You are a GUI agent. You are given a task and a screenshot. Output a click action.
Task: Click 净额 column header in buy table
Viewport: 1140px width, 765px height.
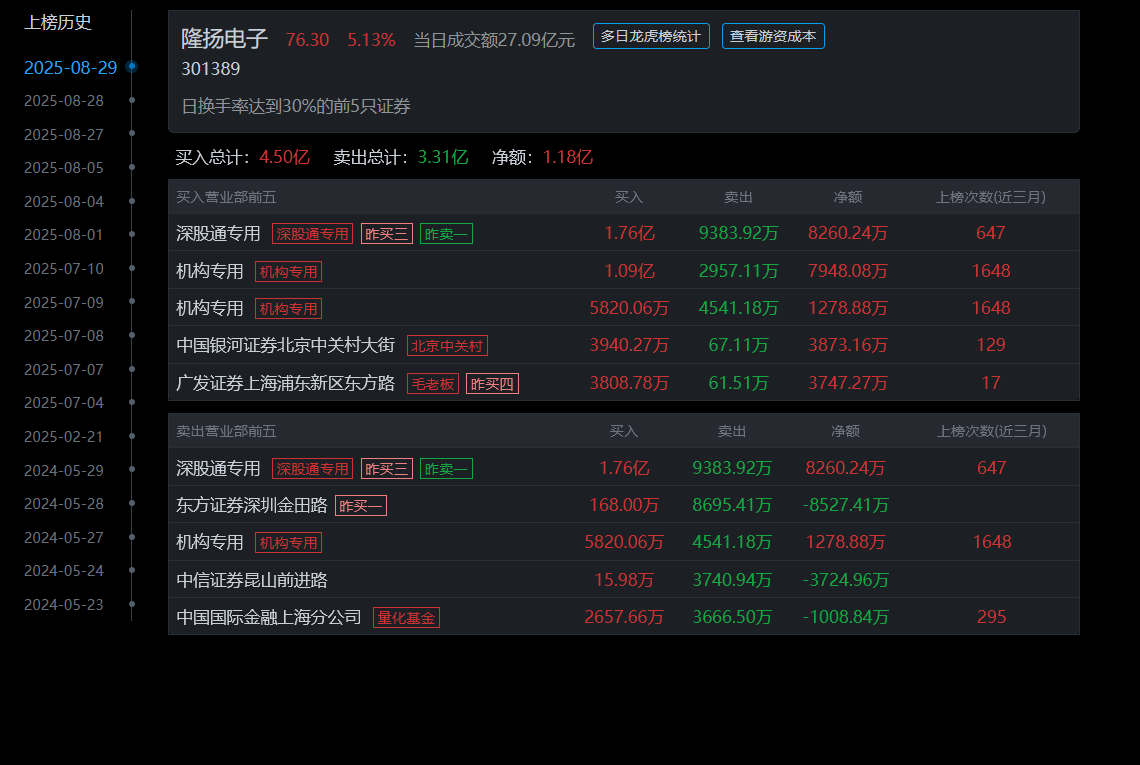pyautogui.click(x=848, y=197)
